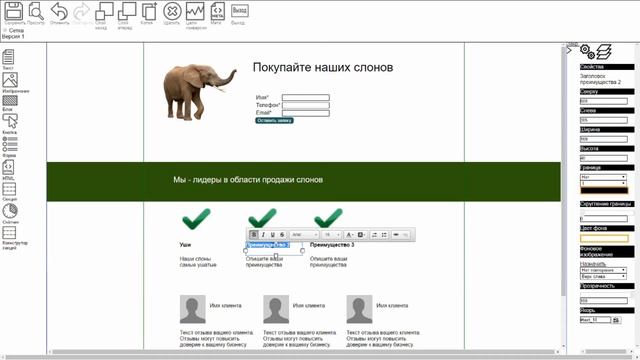Click the Phone (Телефон) form field
This screenshot has height=360, width=640.
pos(306,105)
